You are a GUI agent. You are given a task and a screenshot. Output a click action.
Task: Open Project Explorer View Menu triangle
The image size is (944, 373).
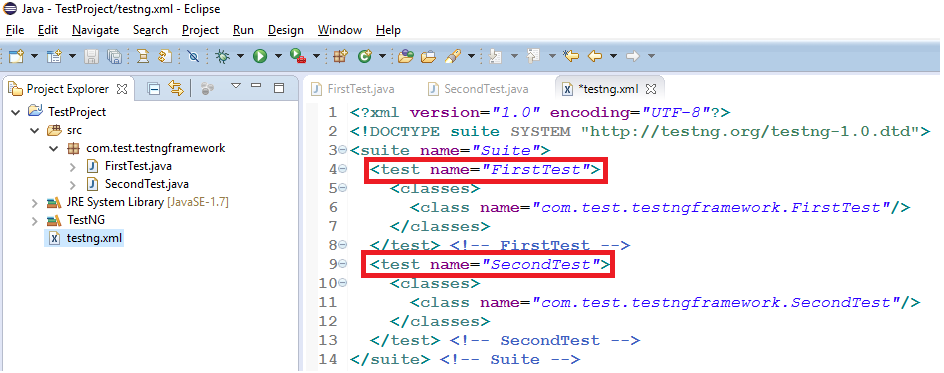236,86
